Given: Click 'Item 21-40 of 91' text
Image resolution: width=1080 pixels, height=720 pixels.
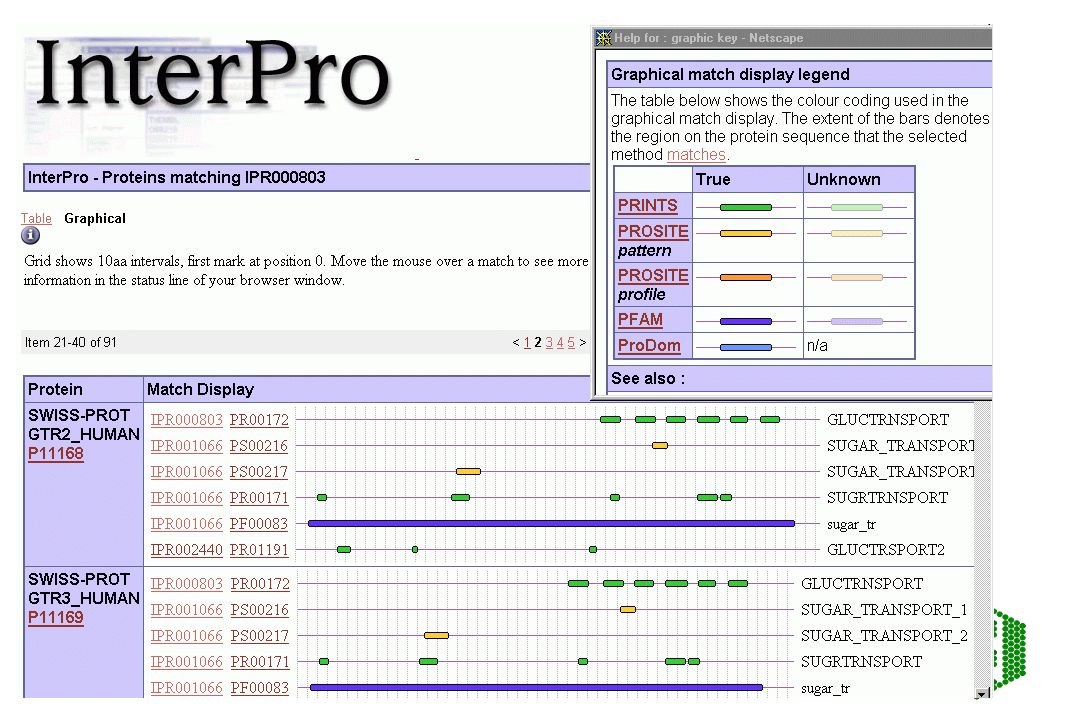Looking at the screenshot, I should (x=70, y=342).
